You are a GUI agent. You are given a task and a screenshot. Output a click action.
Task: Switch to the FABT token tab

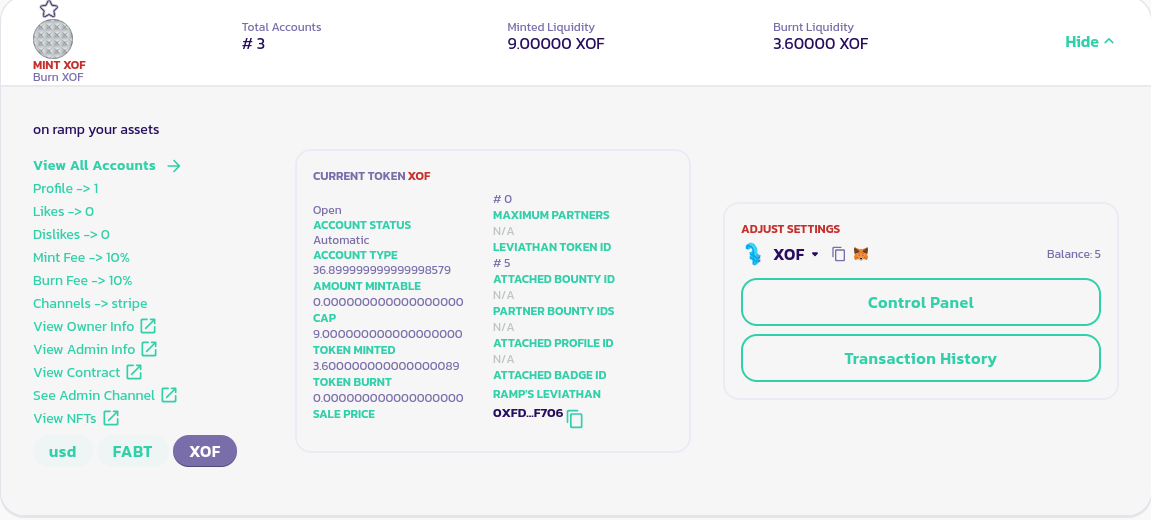[132, 452]
